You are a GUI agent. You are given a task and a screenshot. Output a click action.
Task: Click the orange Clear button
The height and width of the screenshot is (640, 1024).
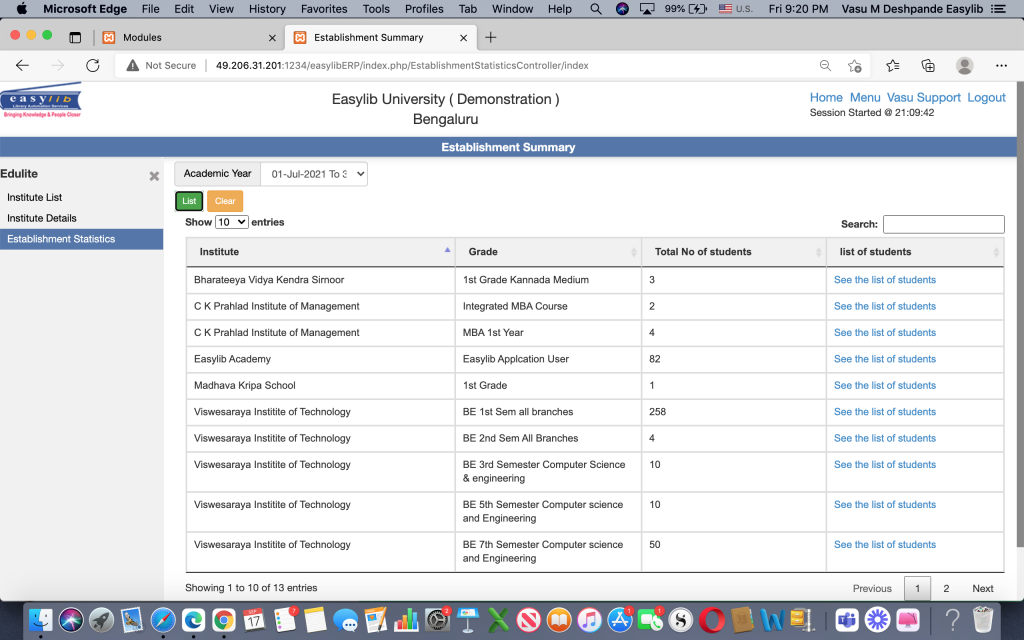[225, 201]
